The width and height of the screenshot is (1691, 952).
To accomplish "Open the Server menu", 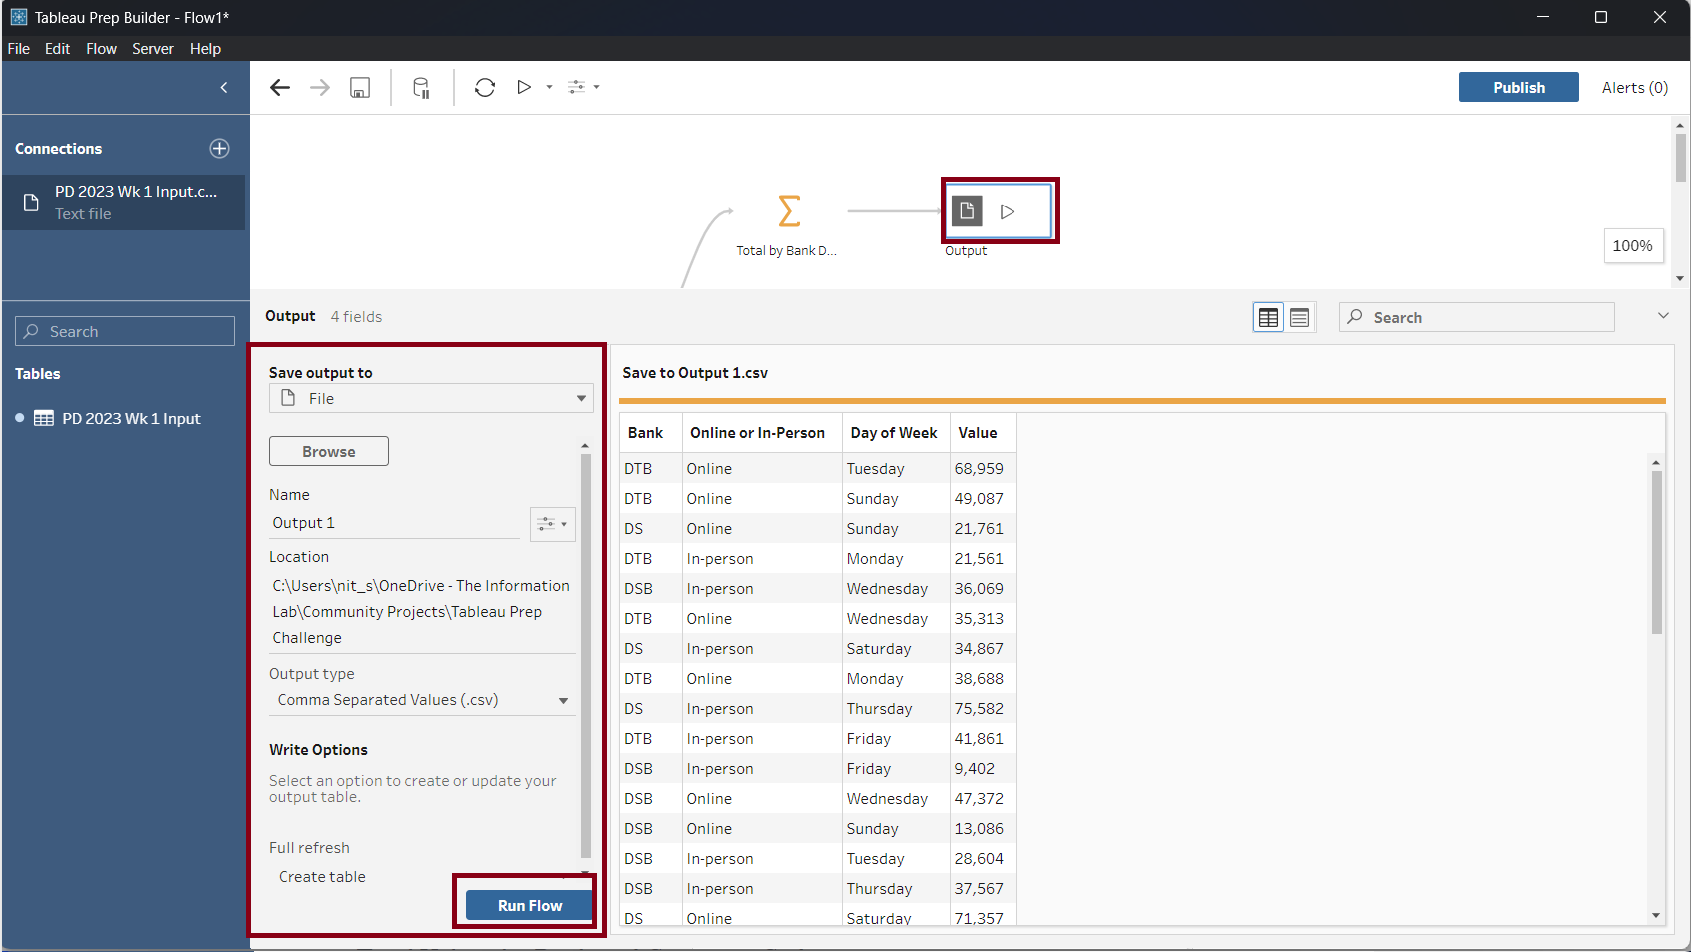I will tap(153, 49).
